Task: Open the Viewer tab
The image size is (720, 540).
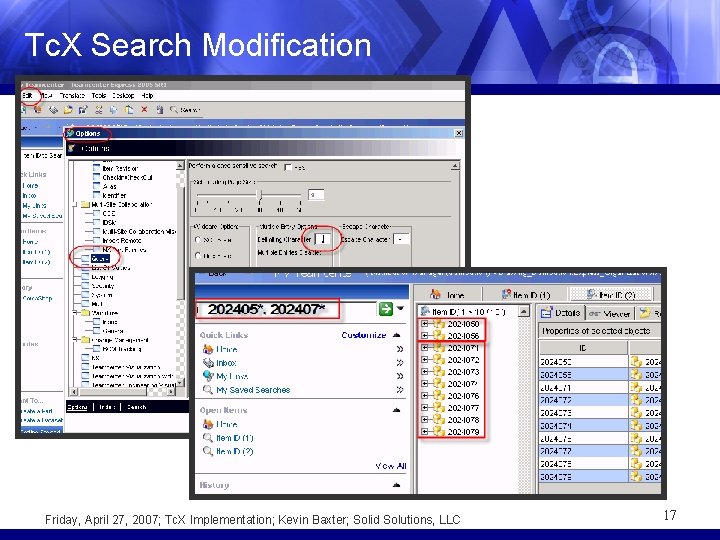Action: click(610, 314)
